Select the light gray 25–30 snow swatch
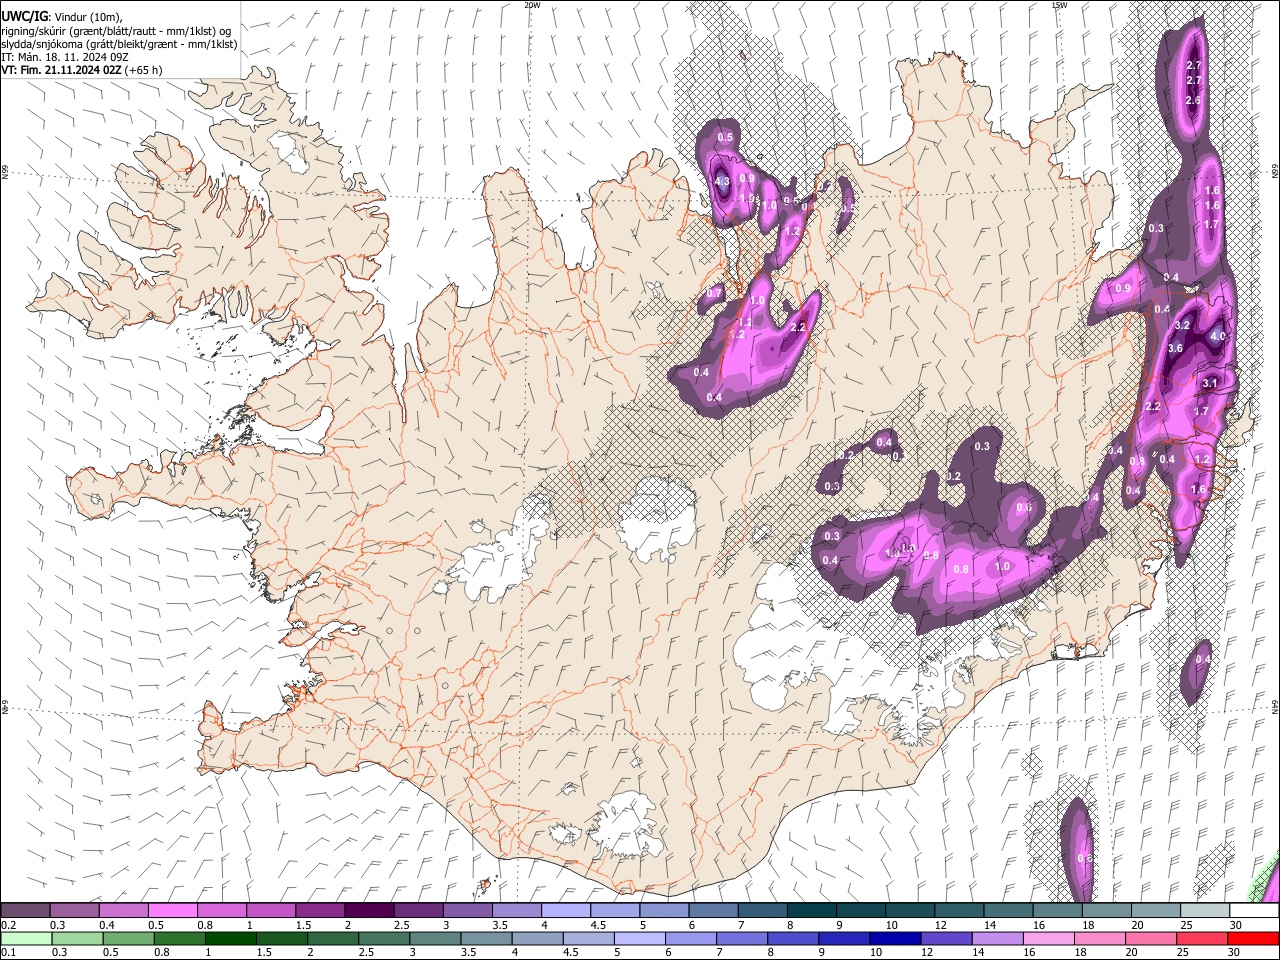The image size is (1280, 960). [x=1204, y=910]
